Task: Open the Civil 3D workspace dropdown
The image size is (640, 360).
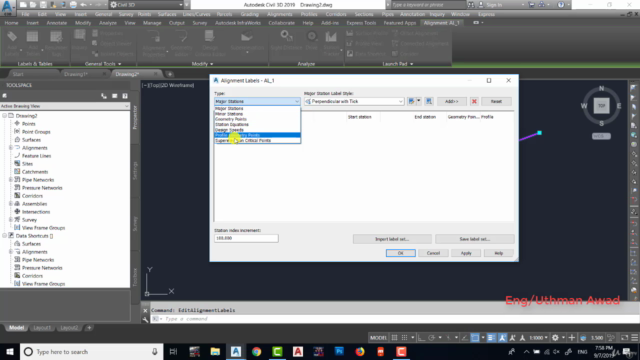Action: (147, 5)
